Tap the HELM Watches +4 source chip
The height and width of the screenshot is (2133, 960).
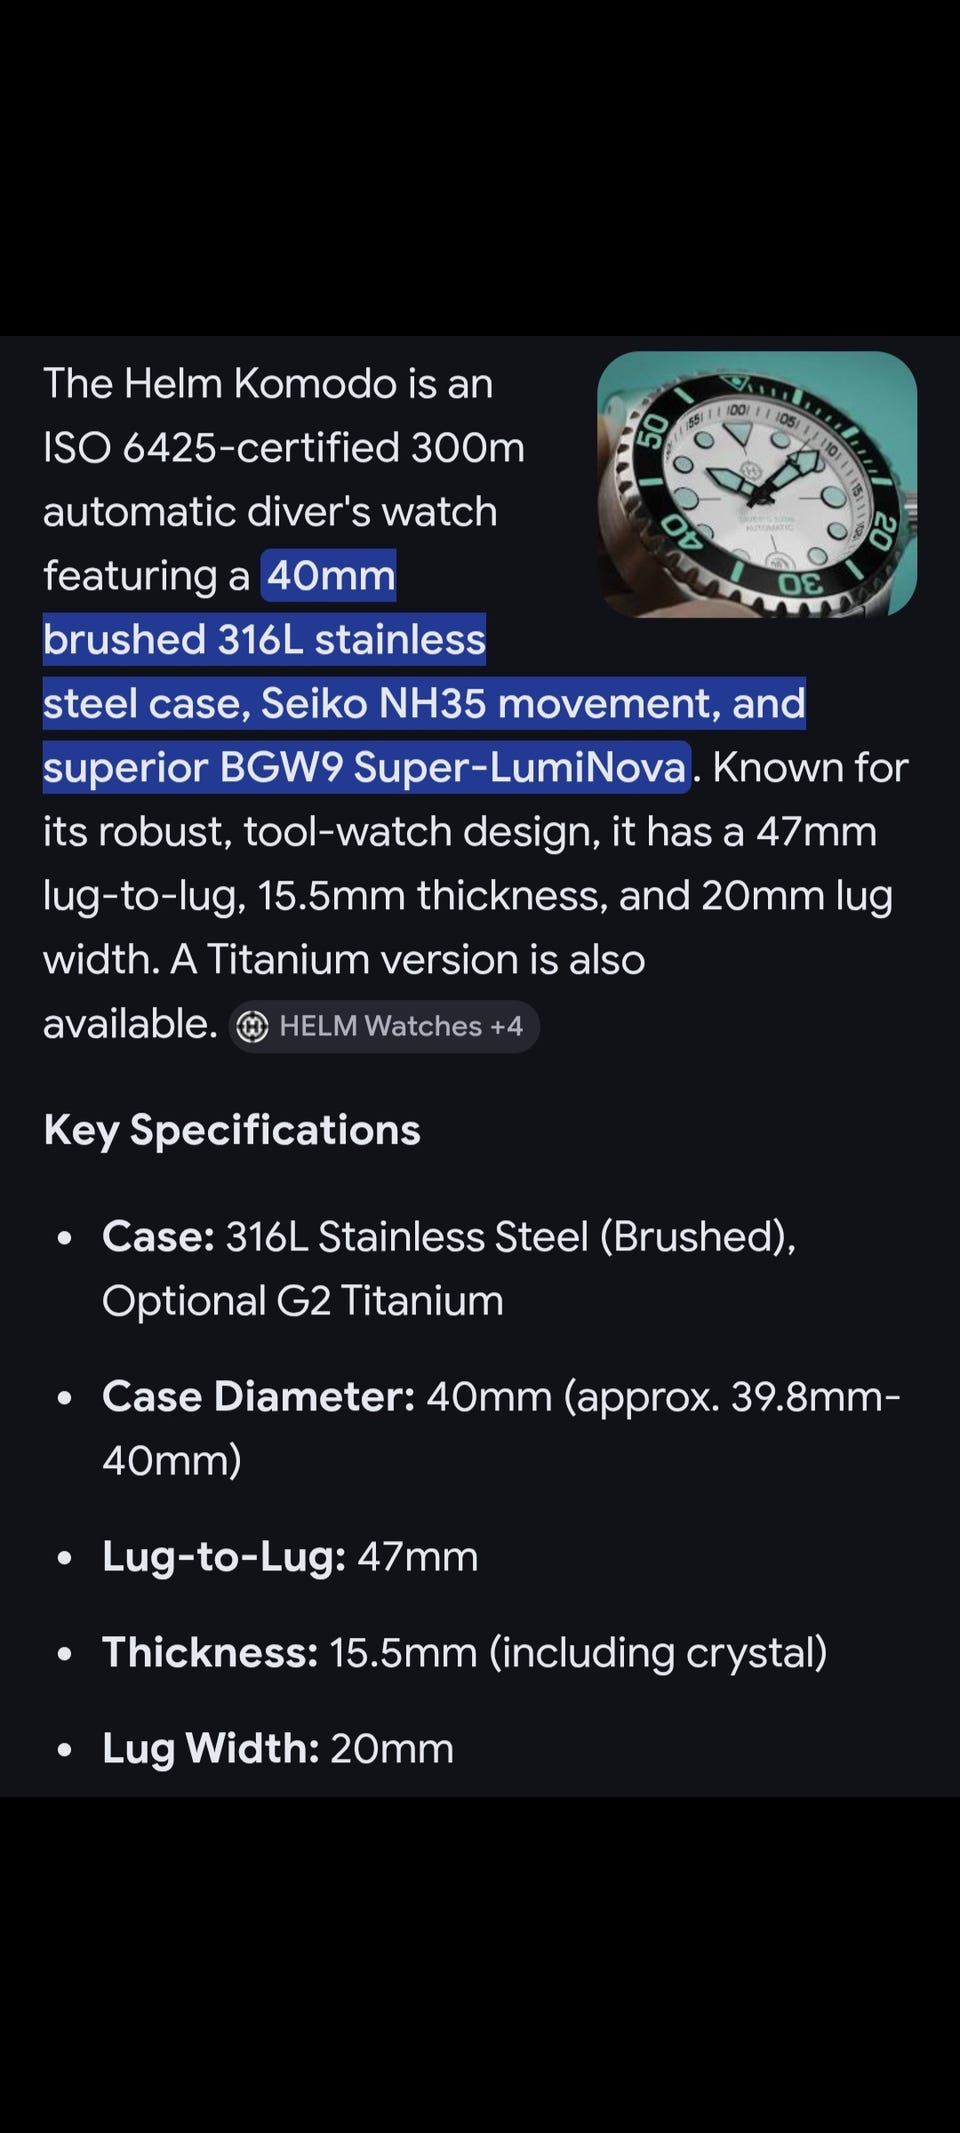pos(384,1026)
